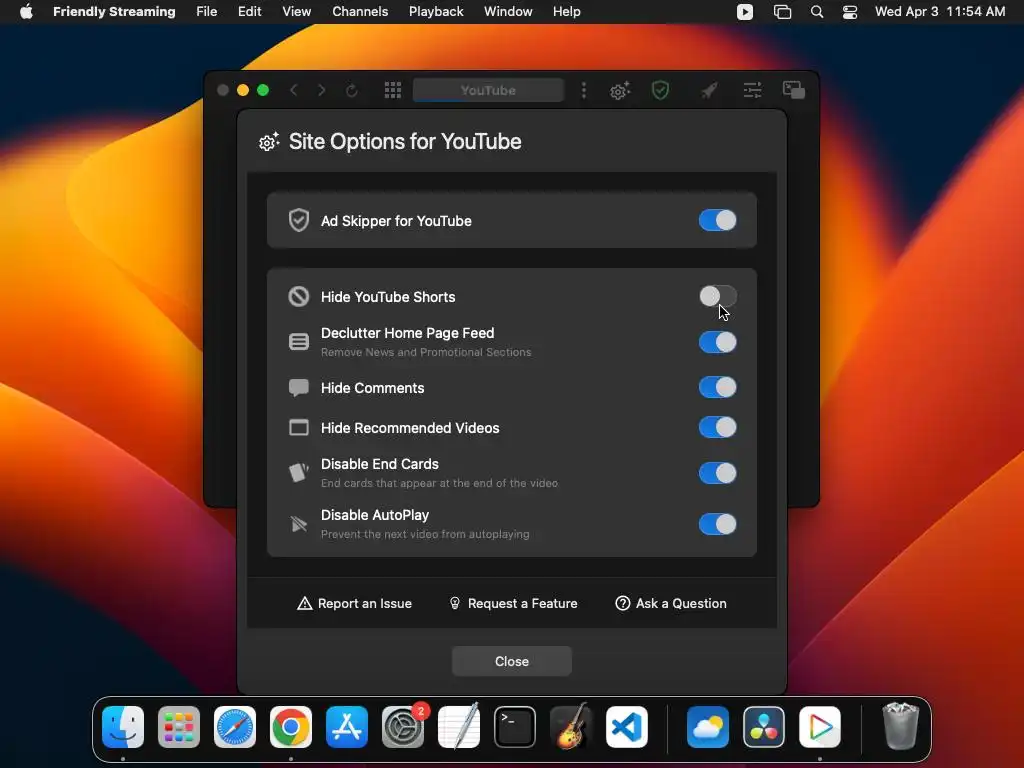This screenshot has width=1024, height=768.
Task: Open Finder from the dock
Action: pyautogui.click(x=123, y=727)
